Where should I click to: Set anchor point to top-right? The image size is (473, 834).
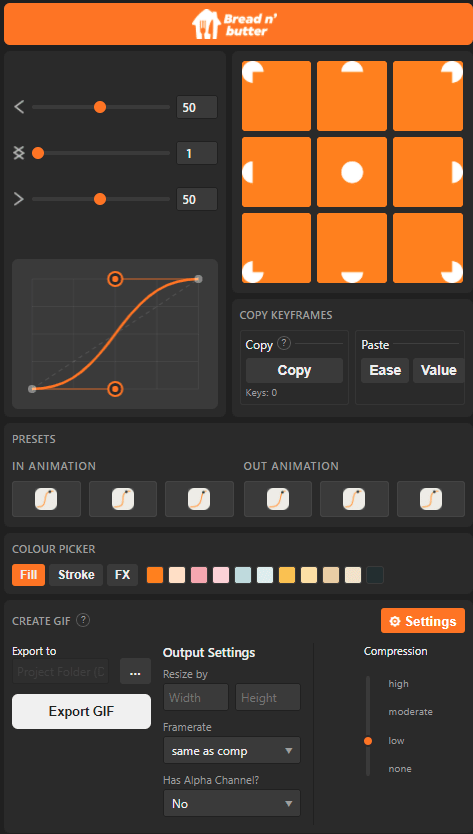pos(428,96)
